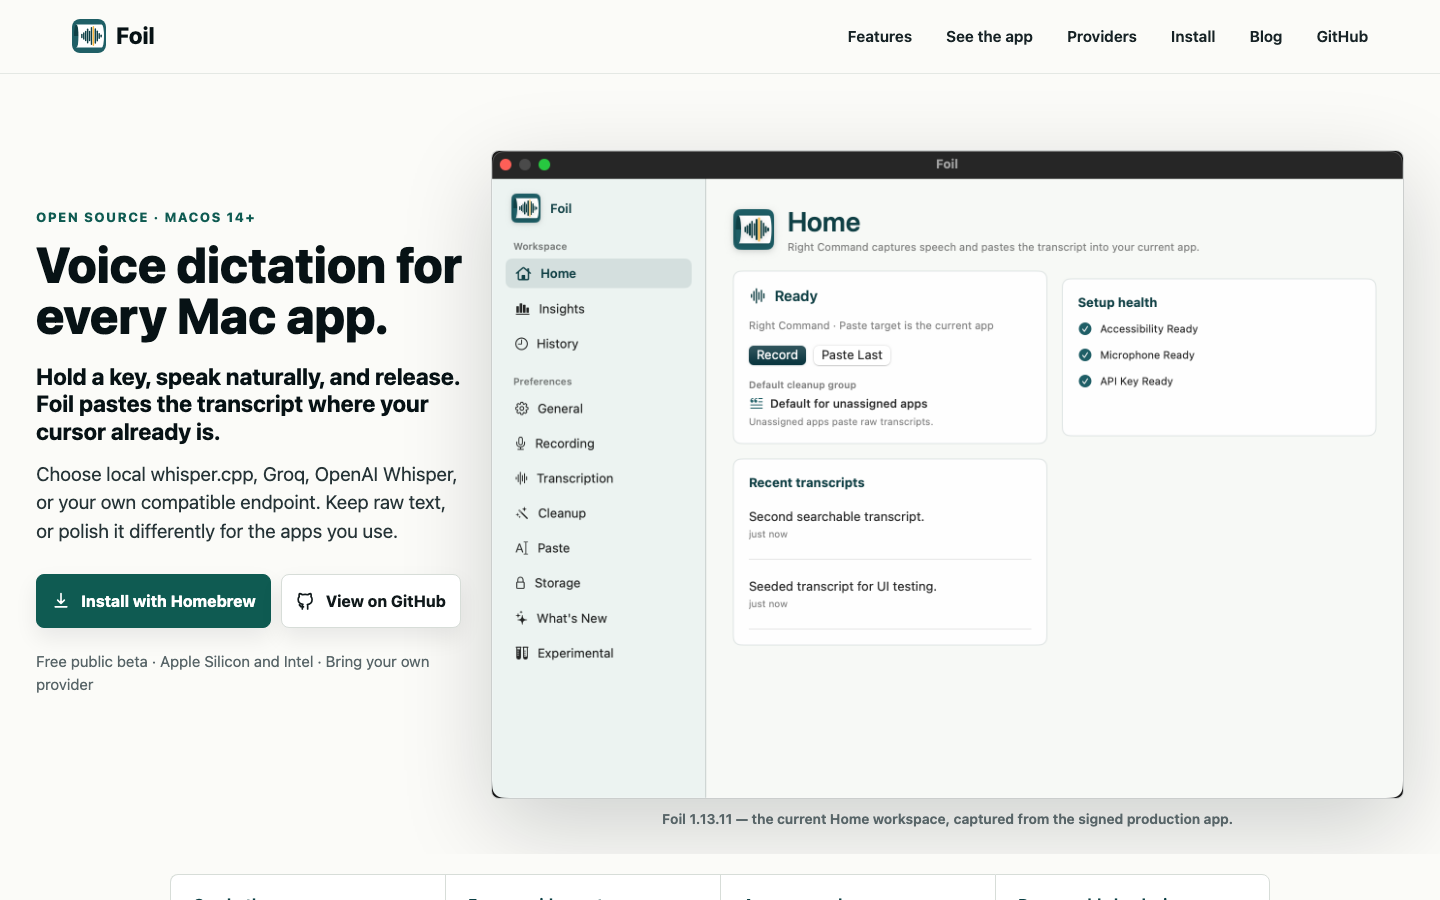Click the Foil logo icon in the header
The height and width of the screenshot is (900, 1440).
[89, 36]
